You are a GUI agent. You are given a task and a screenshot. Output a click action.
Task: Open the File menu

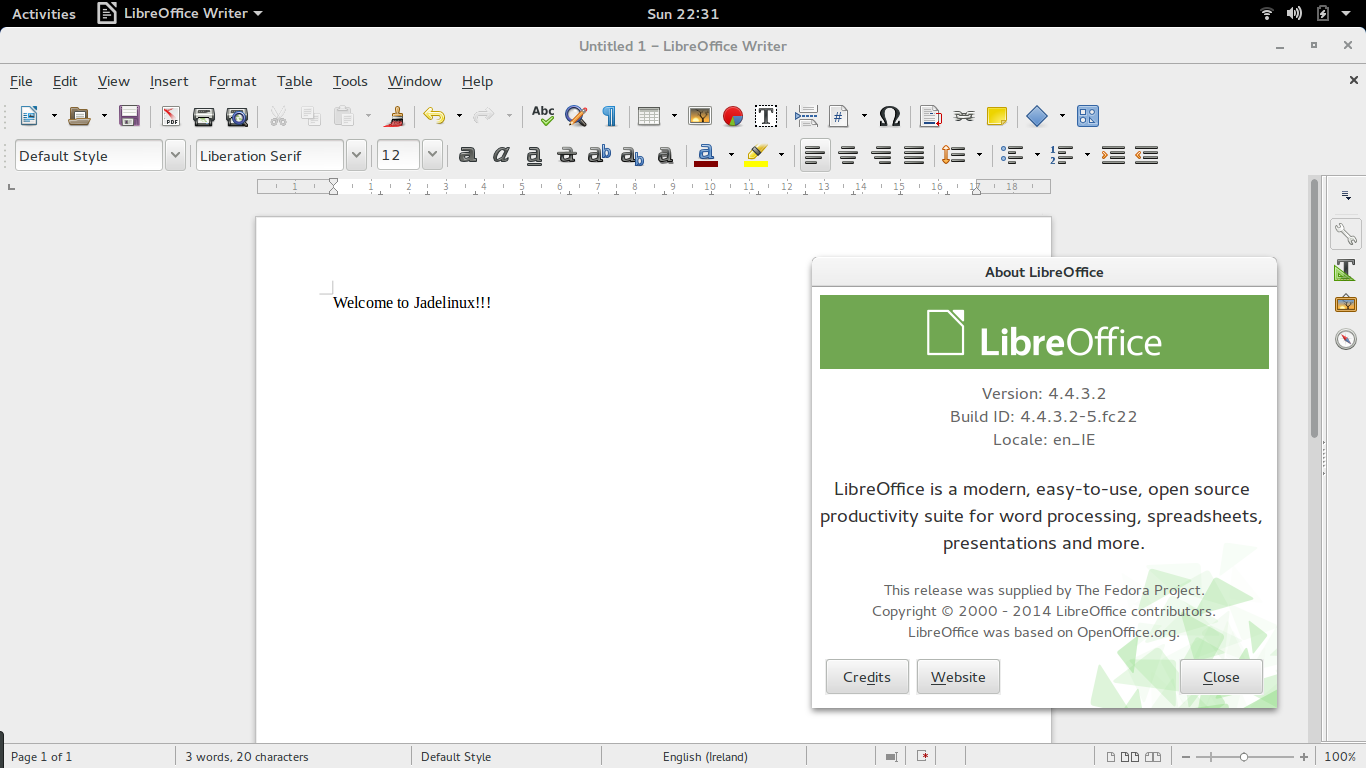[x=21, y=81]
